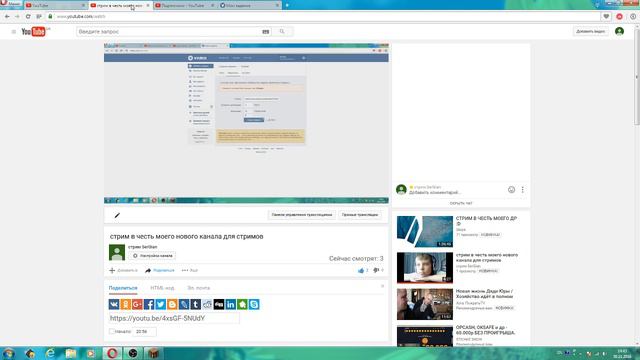The height and width of the screenshot is (360, 640).
Task: Share the video via the green house icon
Action: tap(242, 304)
